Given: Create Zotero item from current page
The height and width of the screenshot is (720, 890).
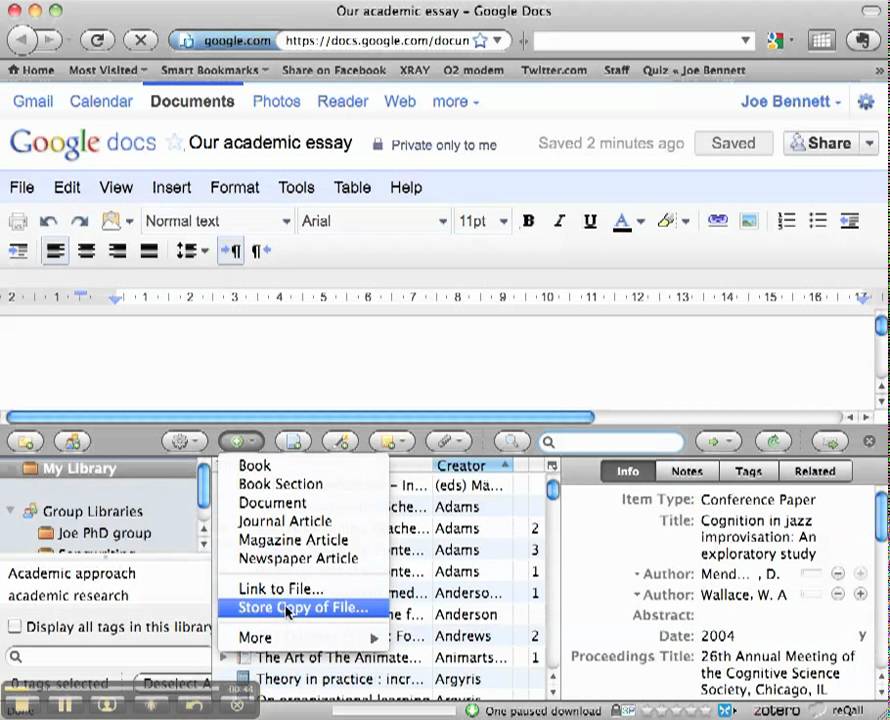Looking at the screenshot, I should click(293, 442).
